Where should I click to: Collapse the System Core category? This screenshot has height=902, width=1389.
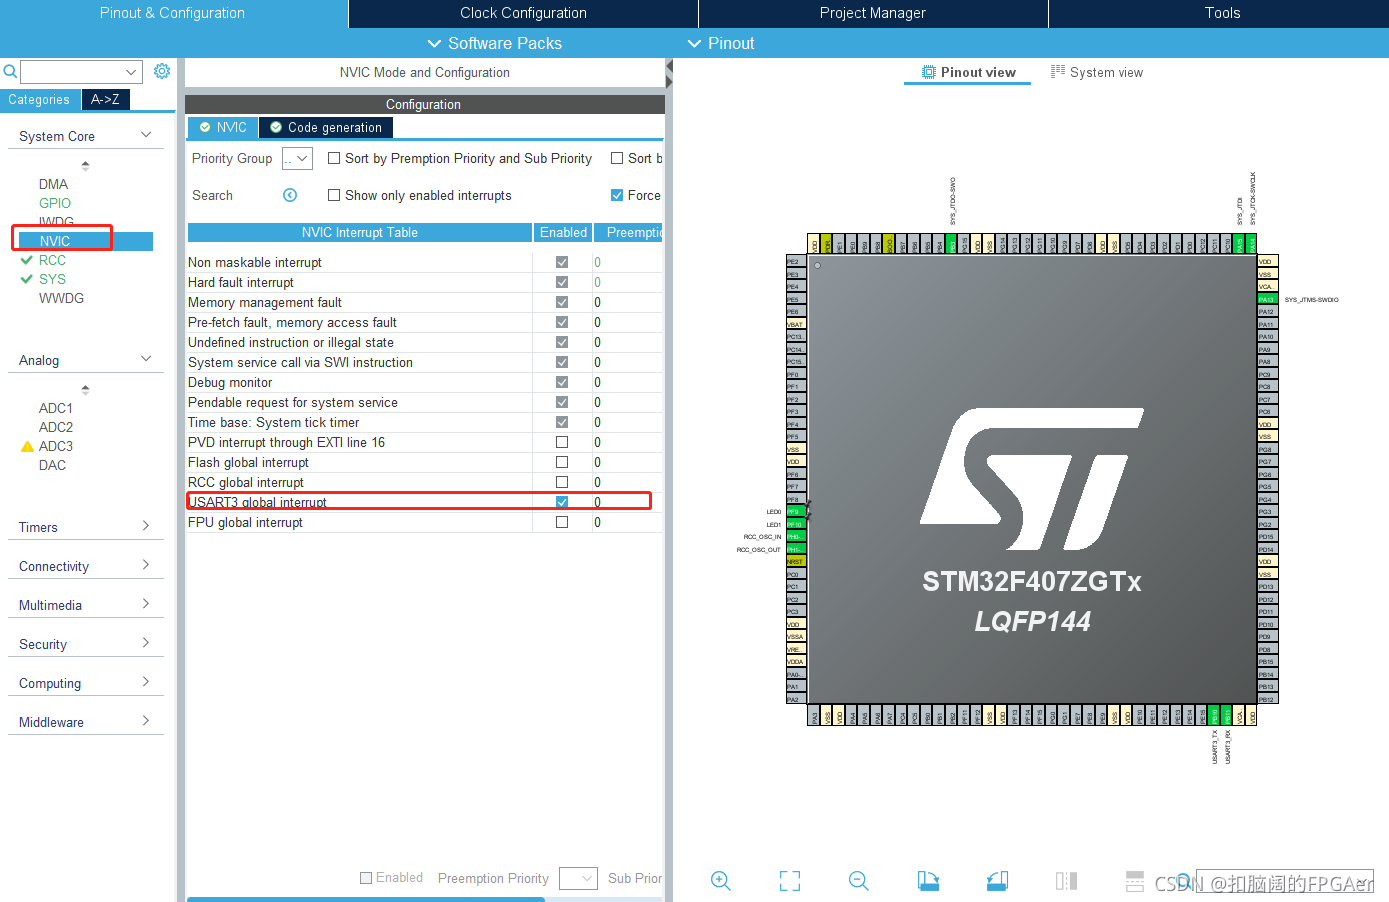click(x=146, y=135)
